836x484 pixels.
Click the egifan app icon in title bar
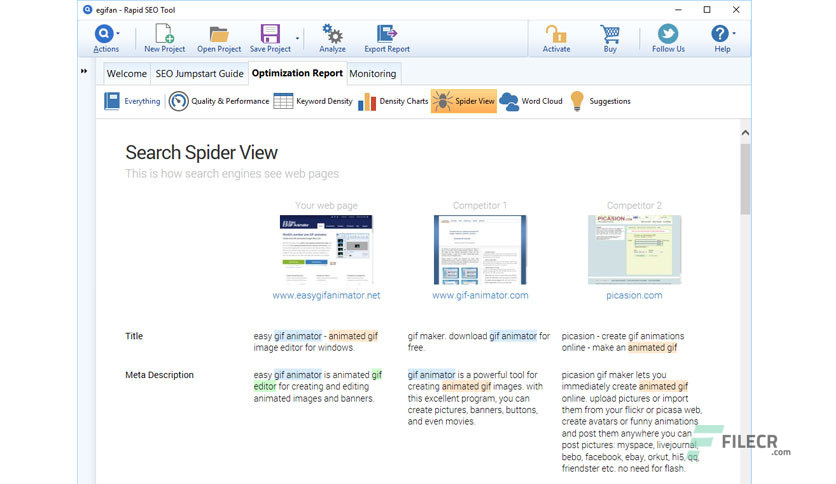click(x=87, y=10)
